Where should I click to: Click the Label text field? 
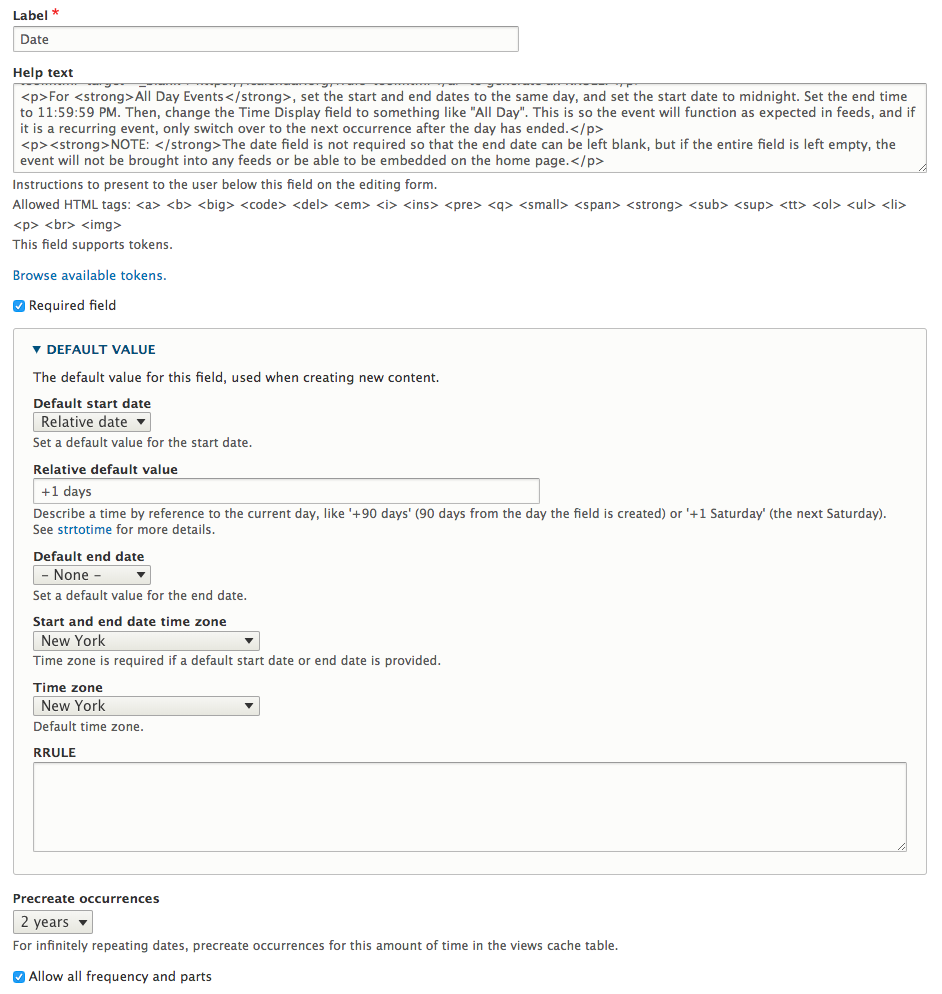[x=266, y=39]
